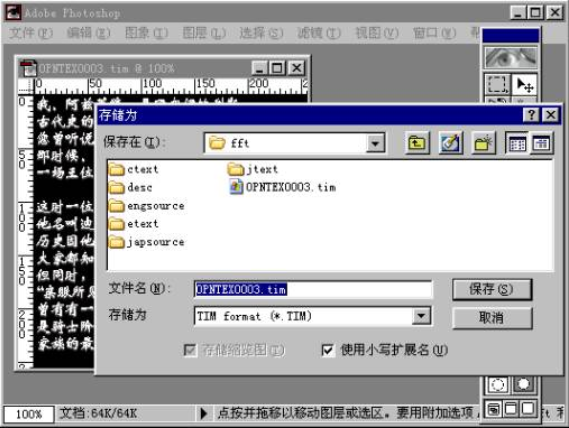
Task: Open the 文件 (File) menu
Action: 31,33
